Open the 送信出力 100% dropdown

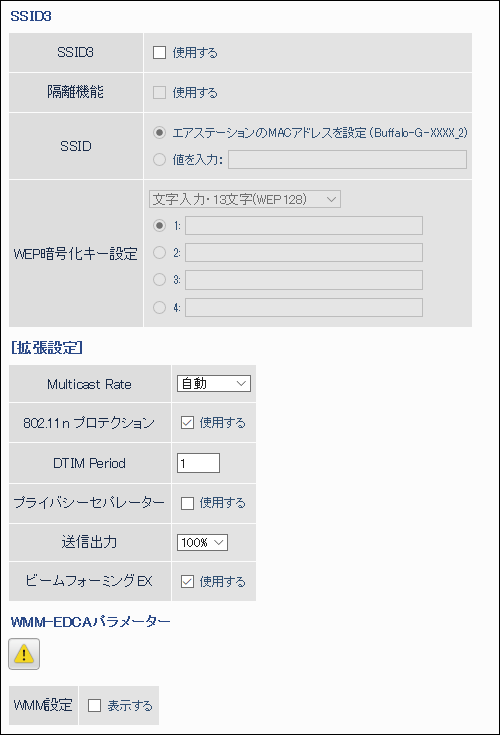(202, 542)
